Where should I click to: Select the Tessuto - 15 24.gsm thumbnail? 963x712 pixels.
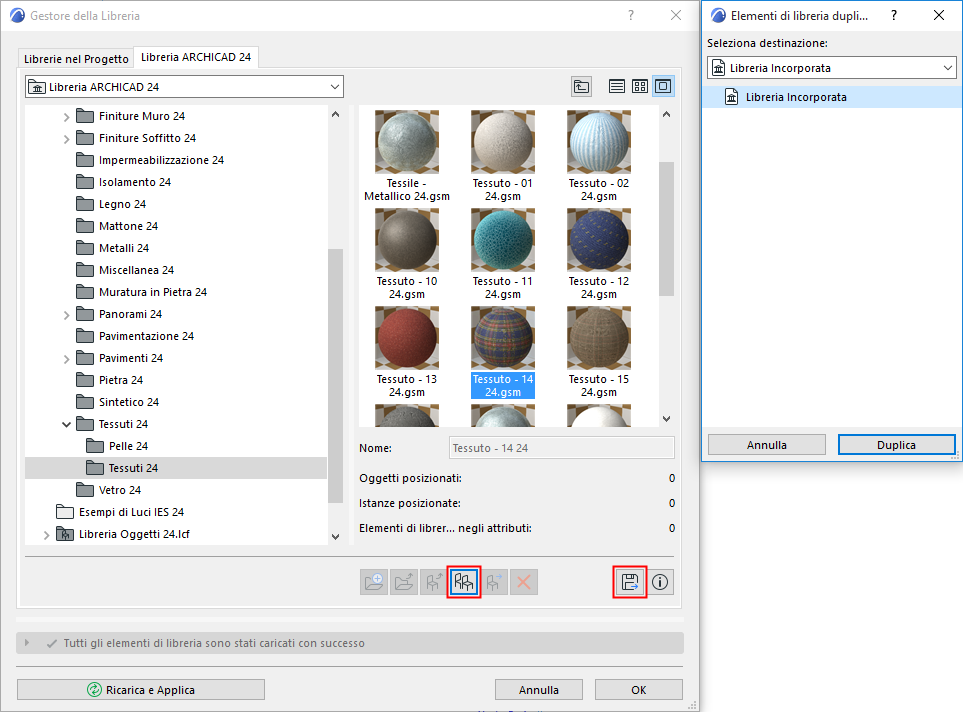tap(599, 338)
